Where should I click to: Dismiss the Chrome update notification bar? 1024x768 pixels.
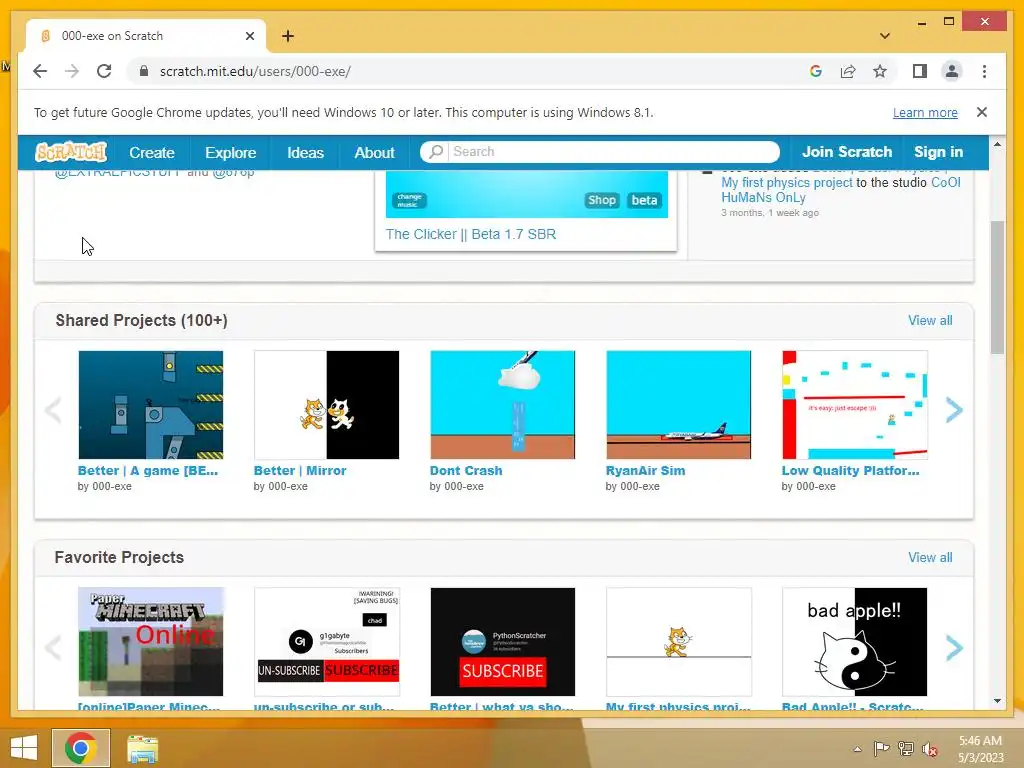[982, 112]
